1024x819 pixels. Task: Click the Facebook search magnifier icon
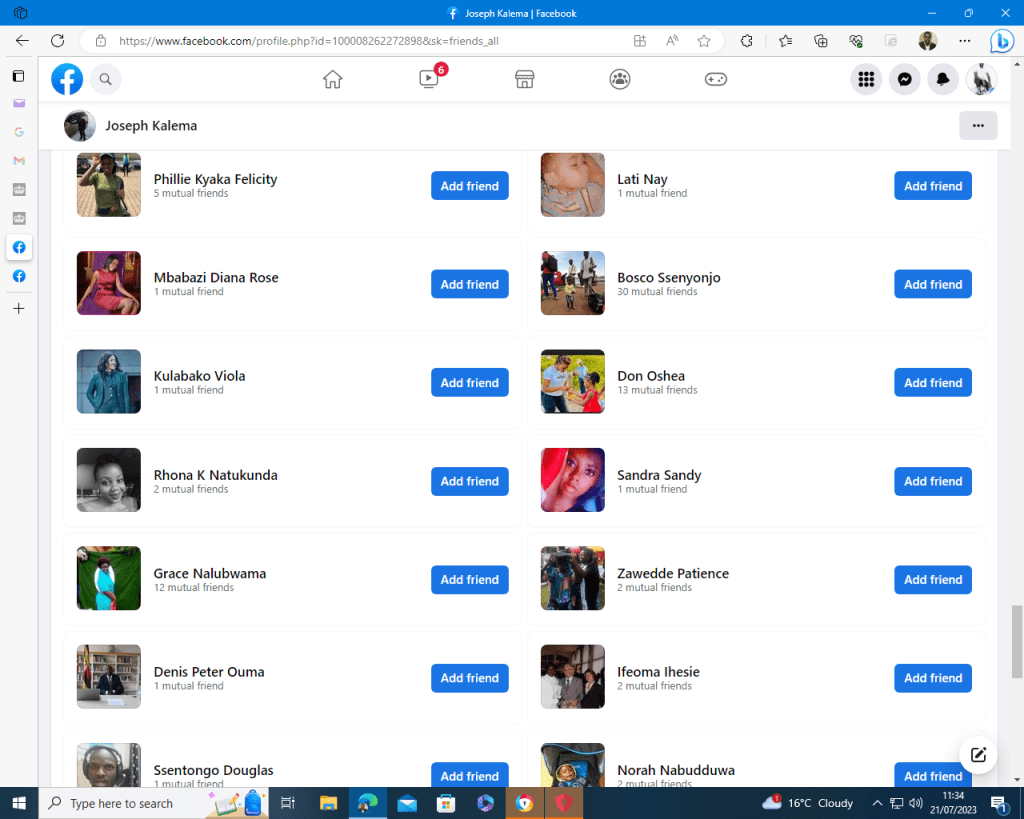pyautogui.click(x=106, y=79)
